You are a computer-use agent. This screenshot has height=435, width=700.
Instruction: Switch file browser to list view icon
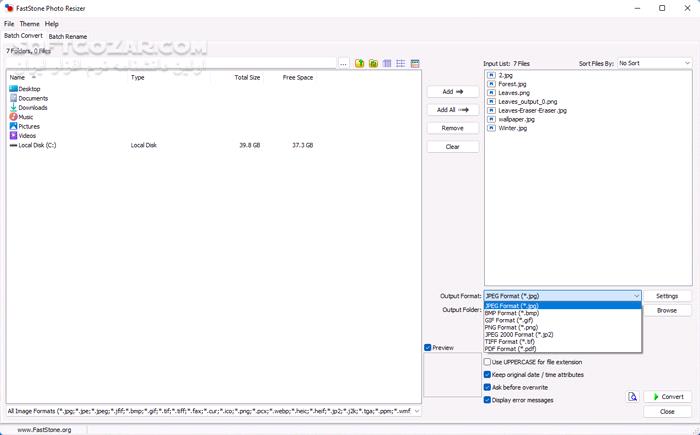[x=401, y=64]
